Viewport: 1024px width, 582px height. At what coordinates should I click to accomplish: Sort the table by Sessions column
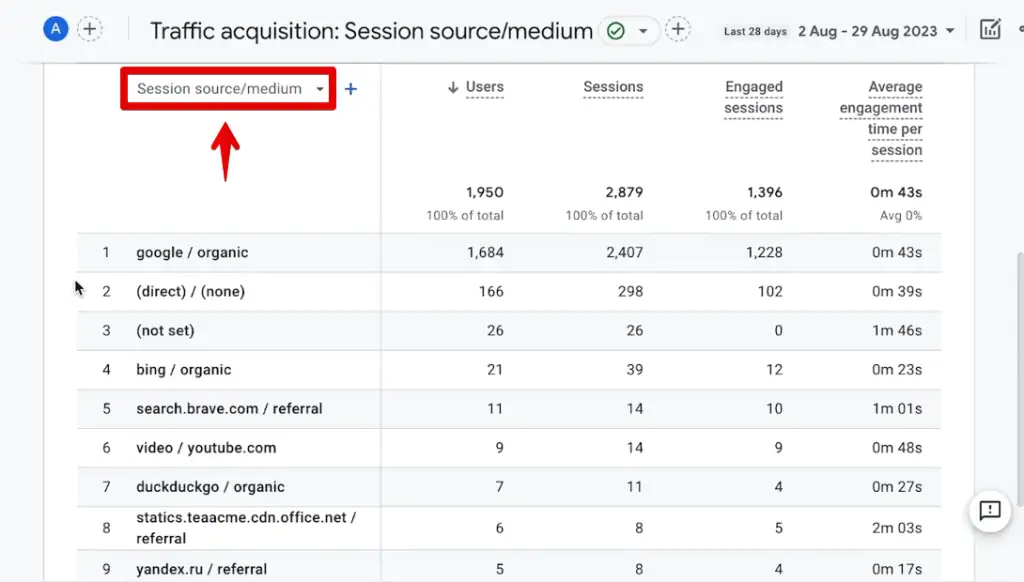tap(613, 87)
